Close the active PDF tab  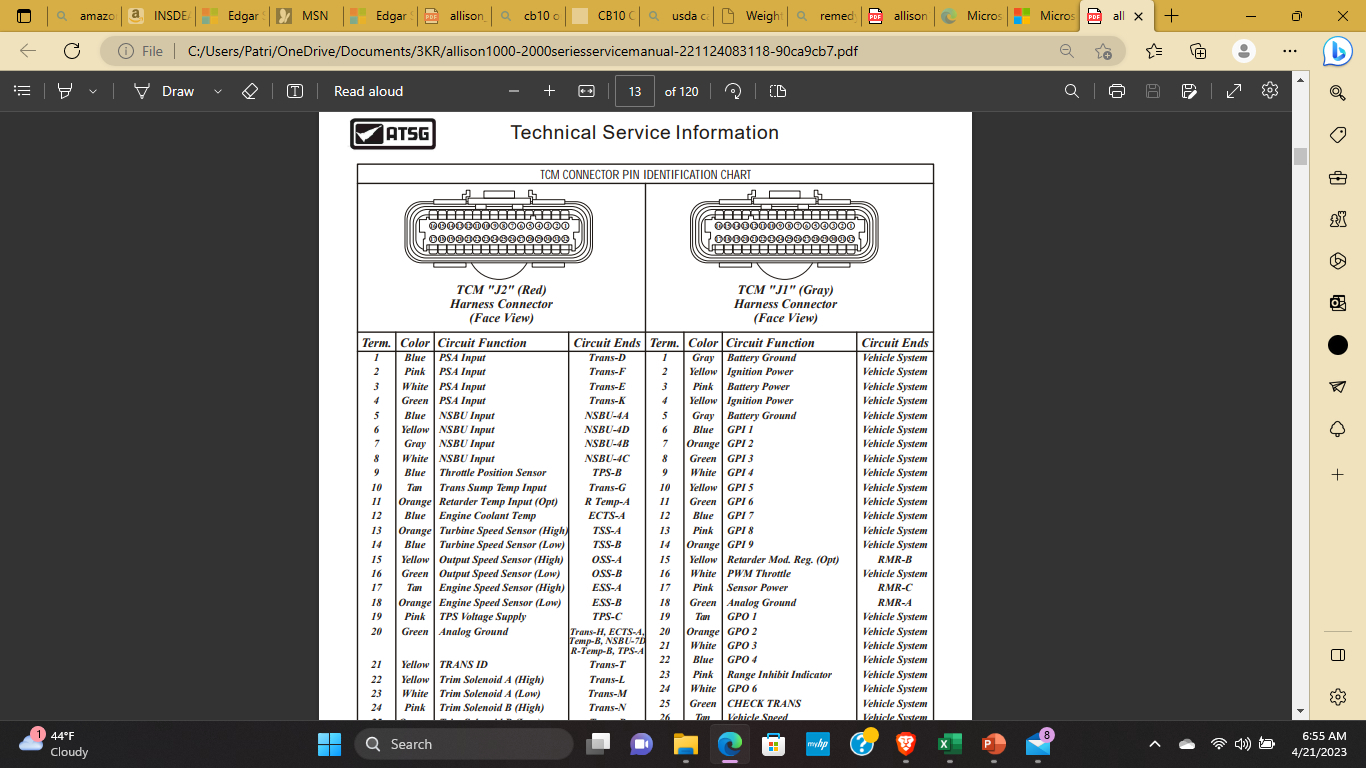point(1138,16)
